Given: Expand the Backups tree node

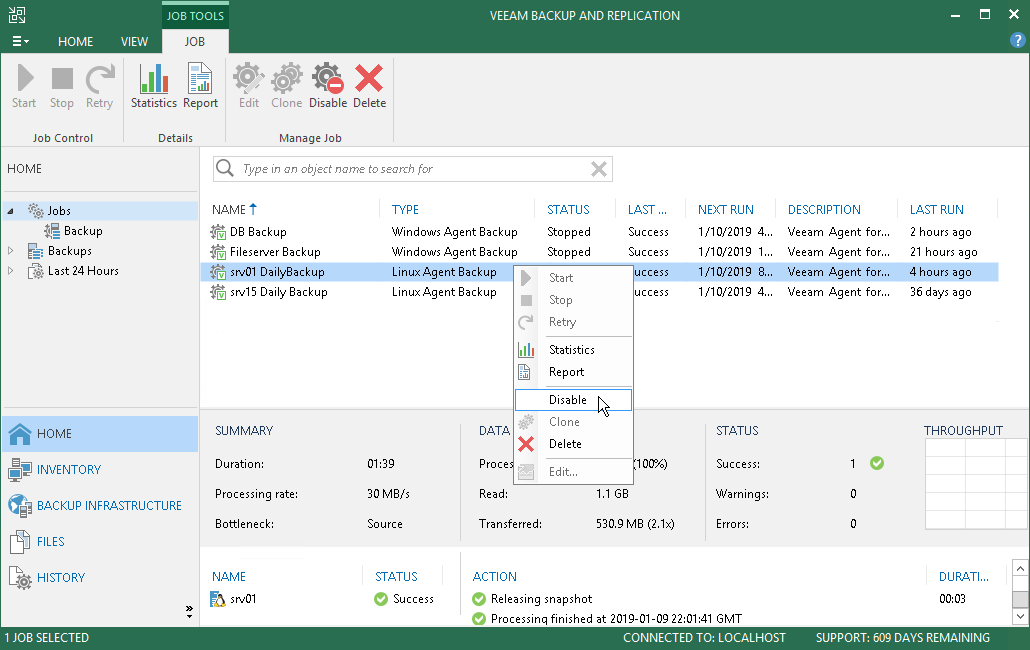Looking at the screenshot, I should pos(10,251).
